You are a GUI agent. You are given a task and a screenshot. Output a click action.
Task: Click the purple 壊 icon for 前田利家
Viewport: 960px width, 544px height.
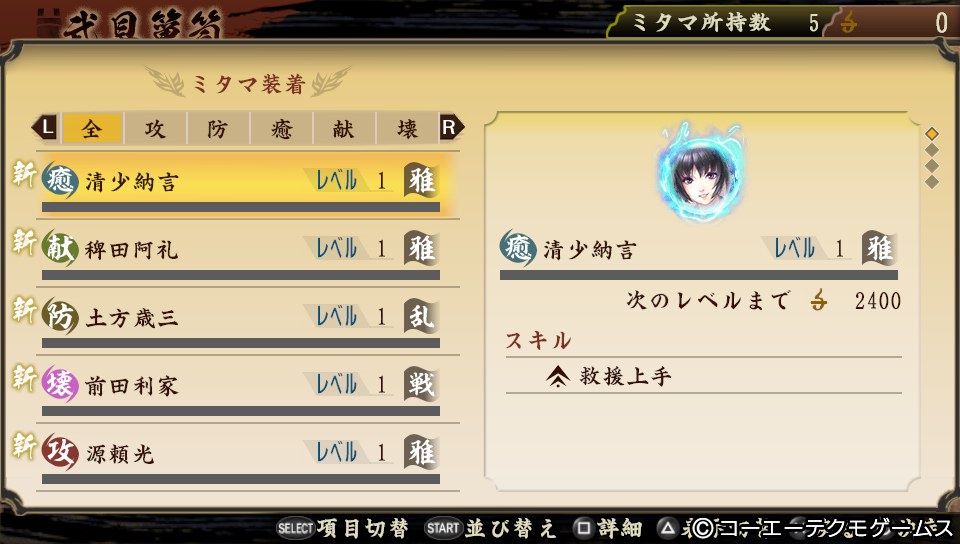[x=59, y=384]
